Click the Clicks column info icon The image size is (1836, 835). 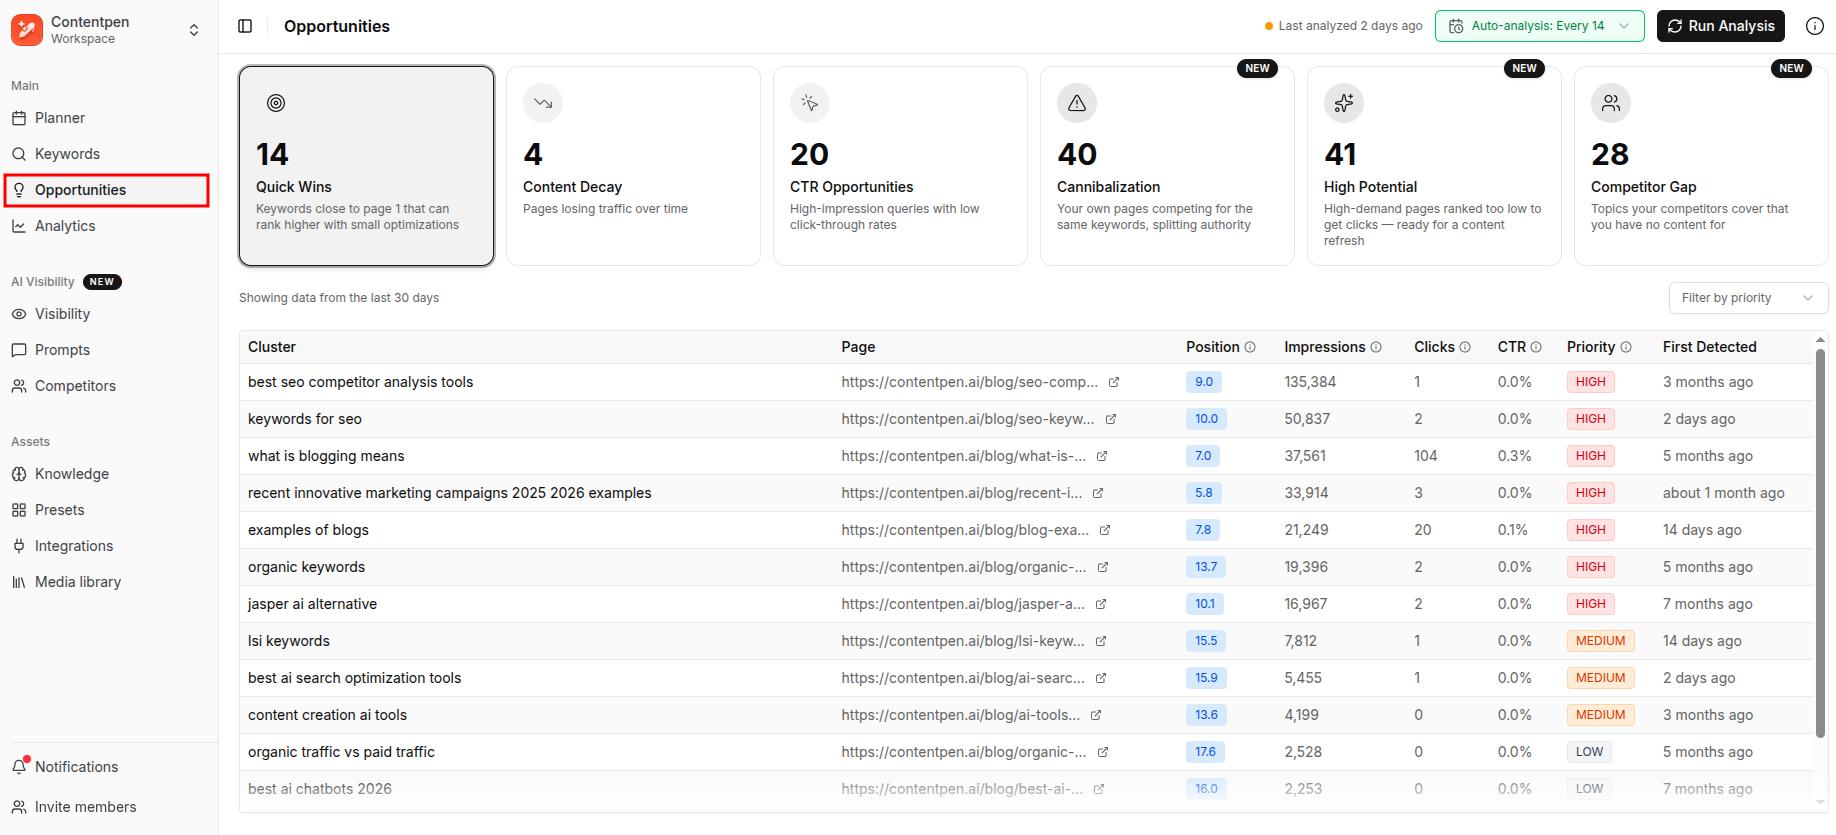[x=1465, y=347]
